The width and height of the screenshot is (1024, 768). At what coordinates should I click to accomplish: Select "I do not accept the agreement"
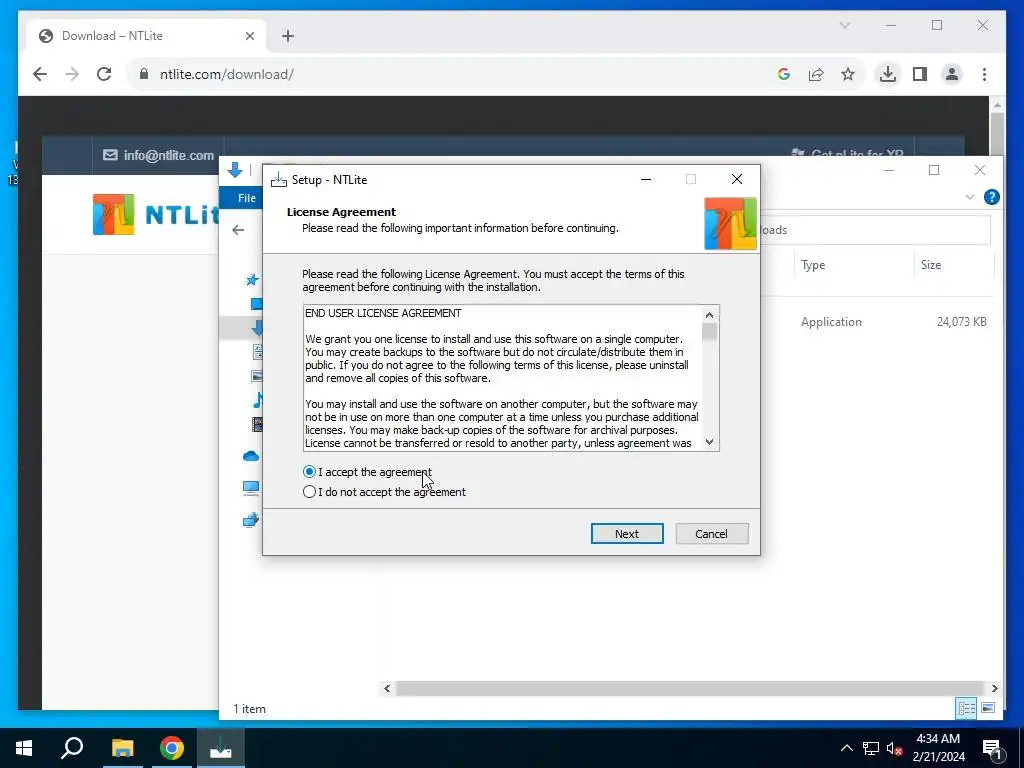(x=385, y=492)
